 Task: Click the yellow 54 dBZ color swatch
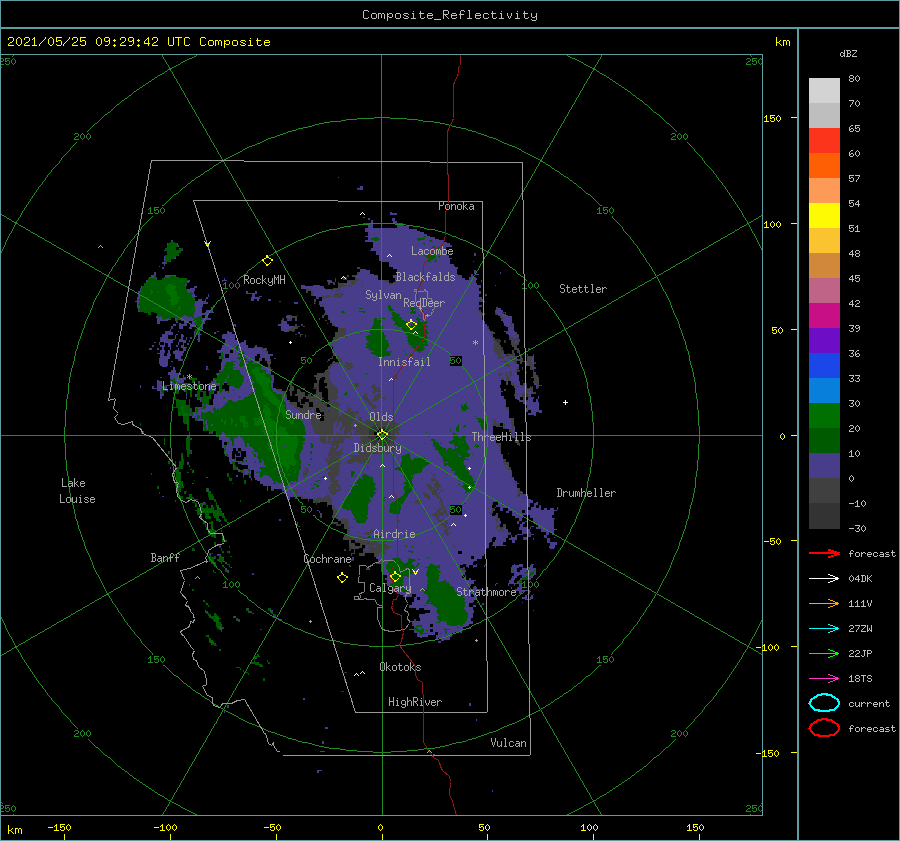tap(824, 216)
